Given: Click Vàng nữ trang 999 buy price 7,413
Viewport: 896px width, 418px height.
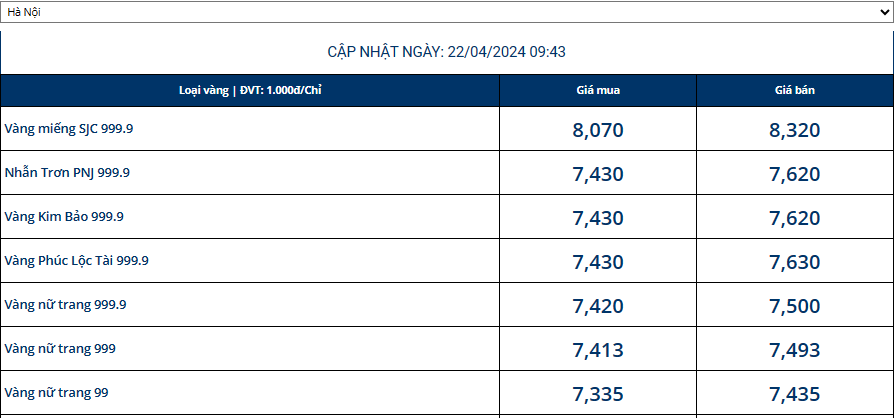Looking at the screenshot, I should [x=598, y=350].
